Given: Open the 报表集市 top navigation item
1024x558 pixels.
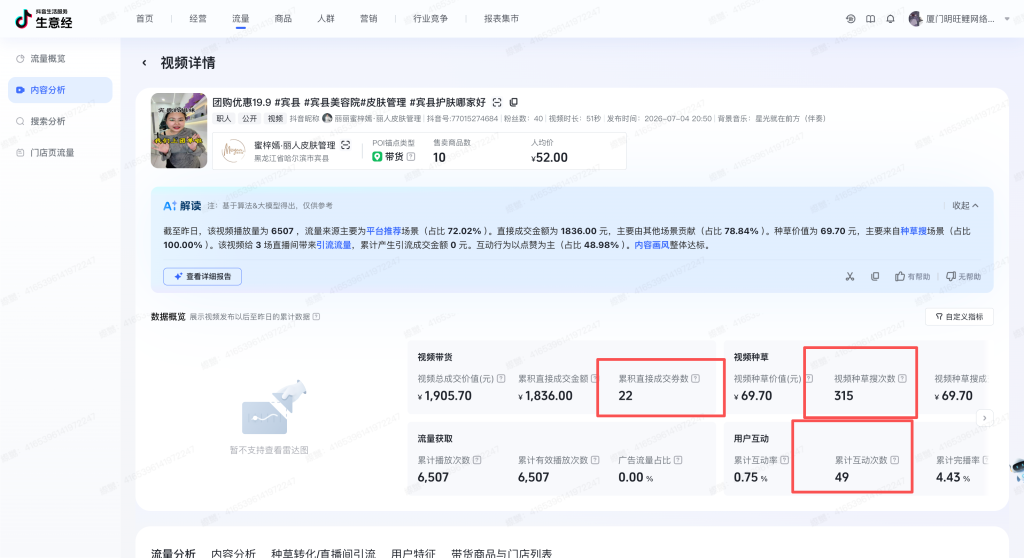Looking at the screenshot, I should point(502,19).
